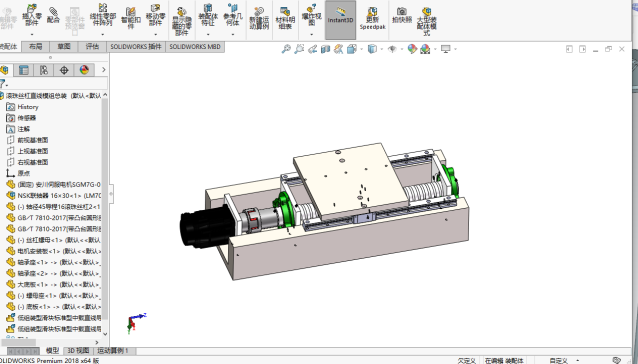Open dropdown under Assembly Features button
638x364 pixels.
point(208,35)
